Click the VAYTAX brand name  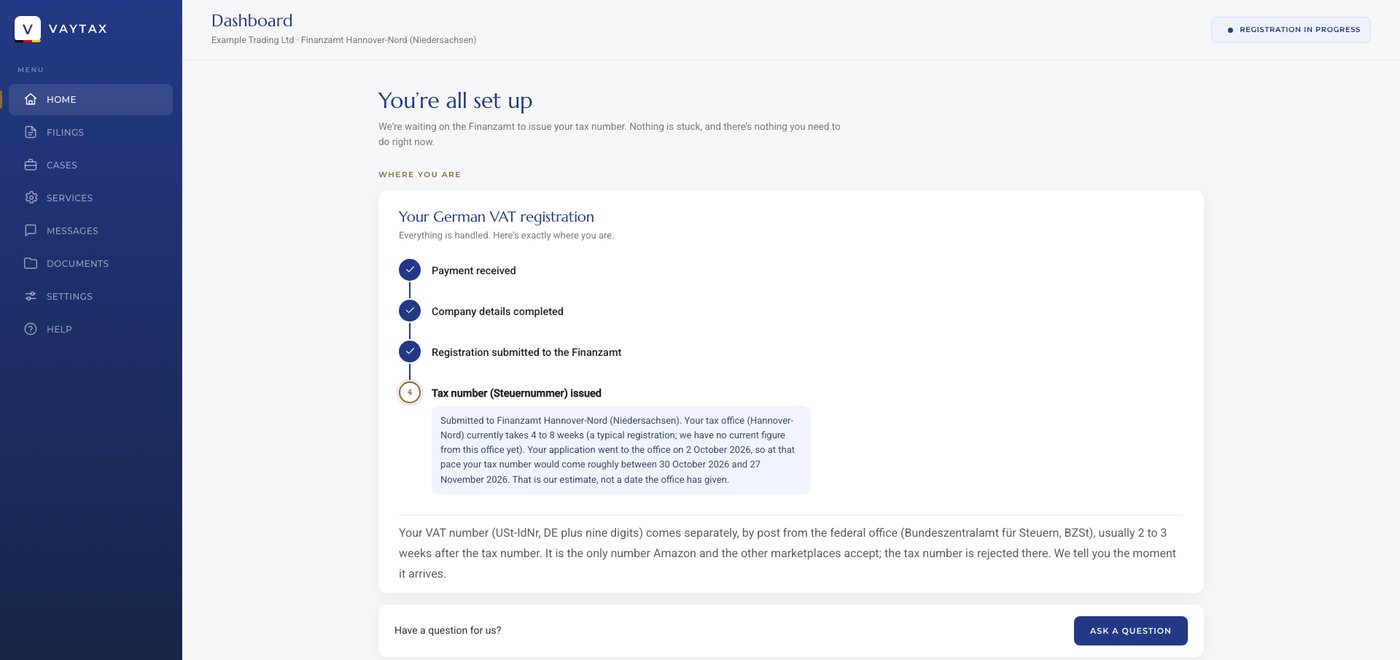click(x=78, y=29)
